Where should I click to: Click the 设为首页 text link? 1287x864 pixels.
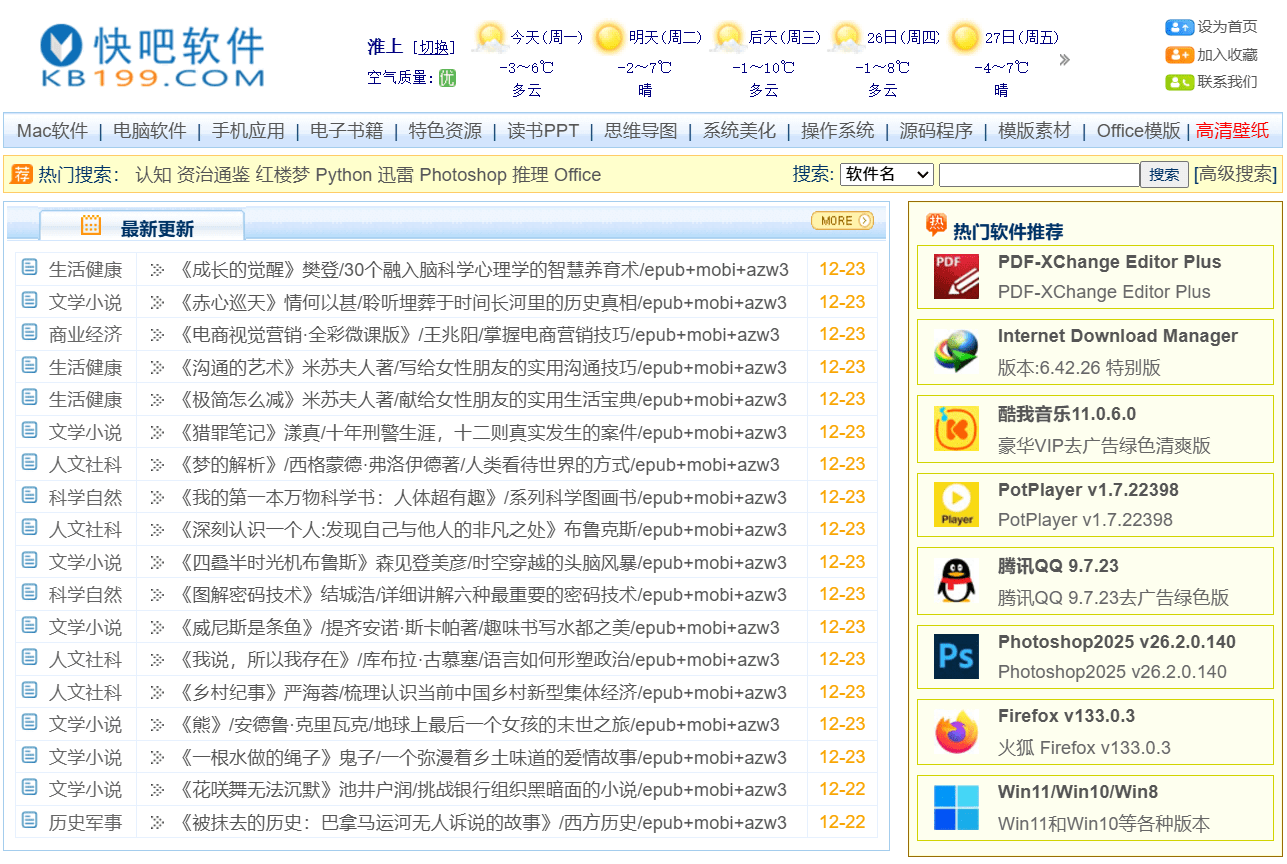pyautogui.click(x=1228, y=27)
